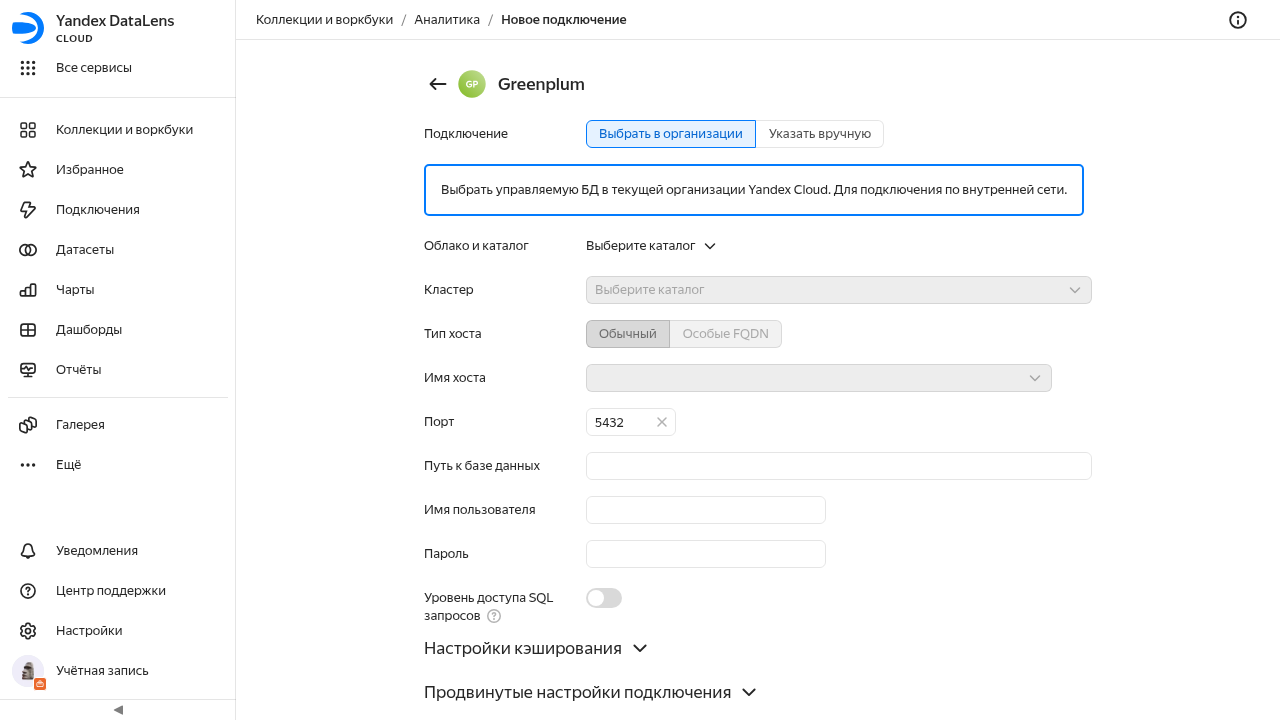
Task: Open 'Центр поддержки' menu item
Action: tap(111, 591)
